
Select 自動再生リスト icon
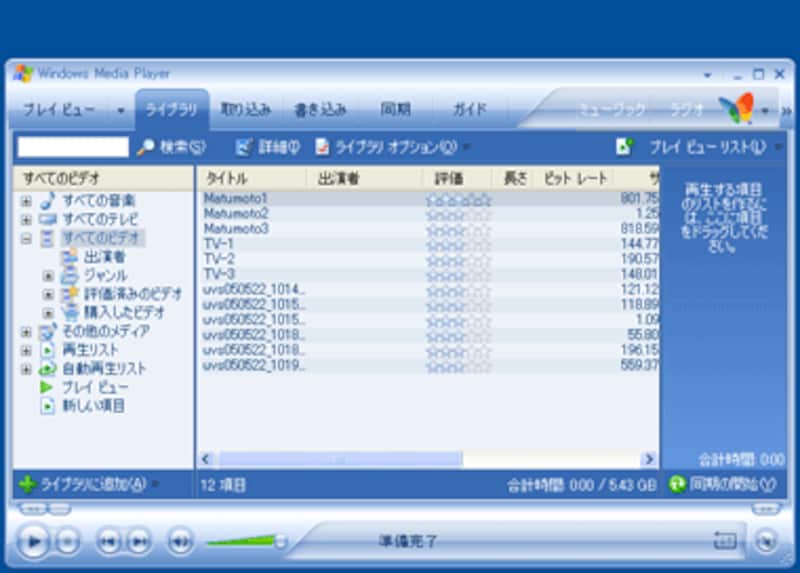[47, 369]
